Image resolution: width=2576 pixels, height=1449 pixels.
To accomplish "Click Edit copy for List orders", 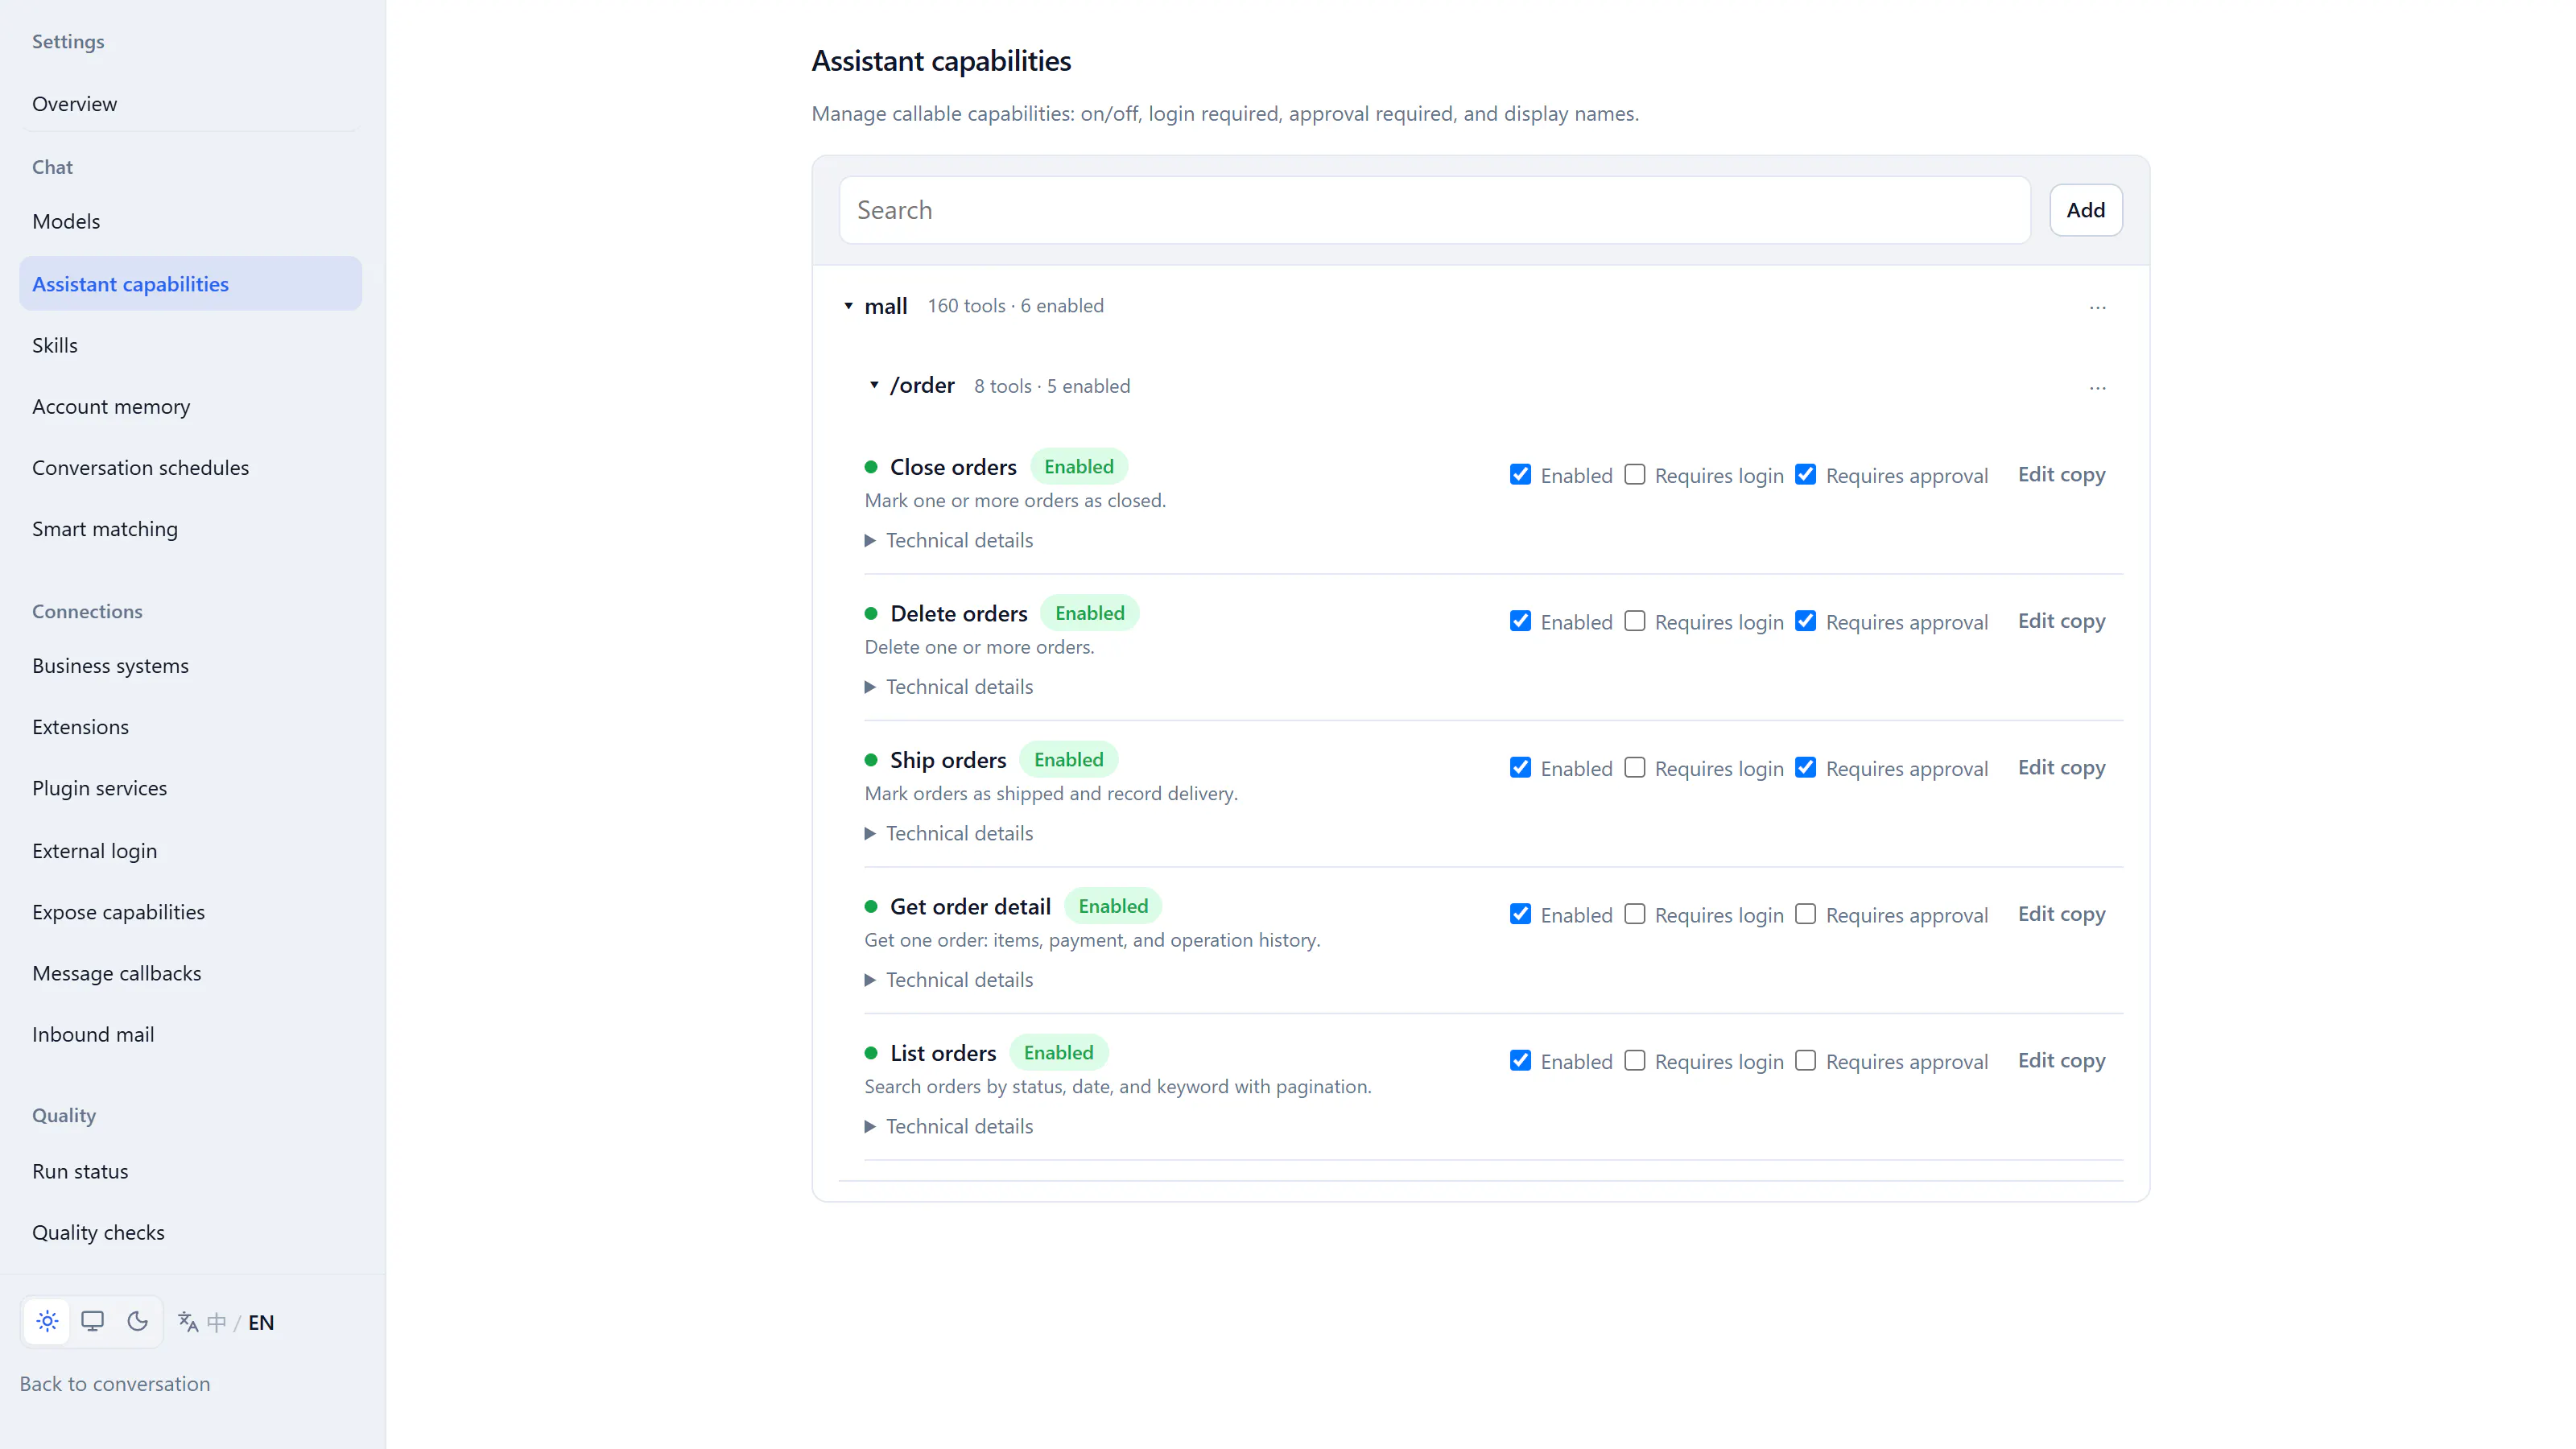I will click(2061, 1061).
